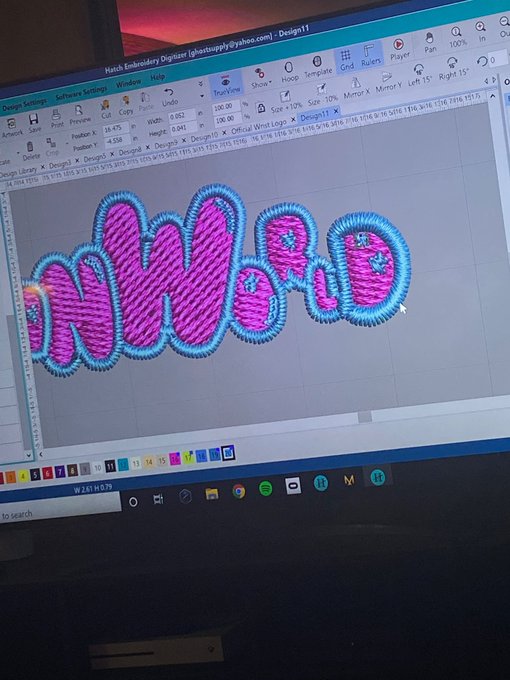Click the Template icon
510x680 pixels.
317,62
